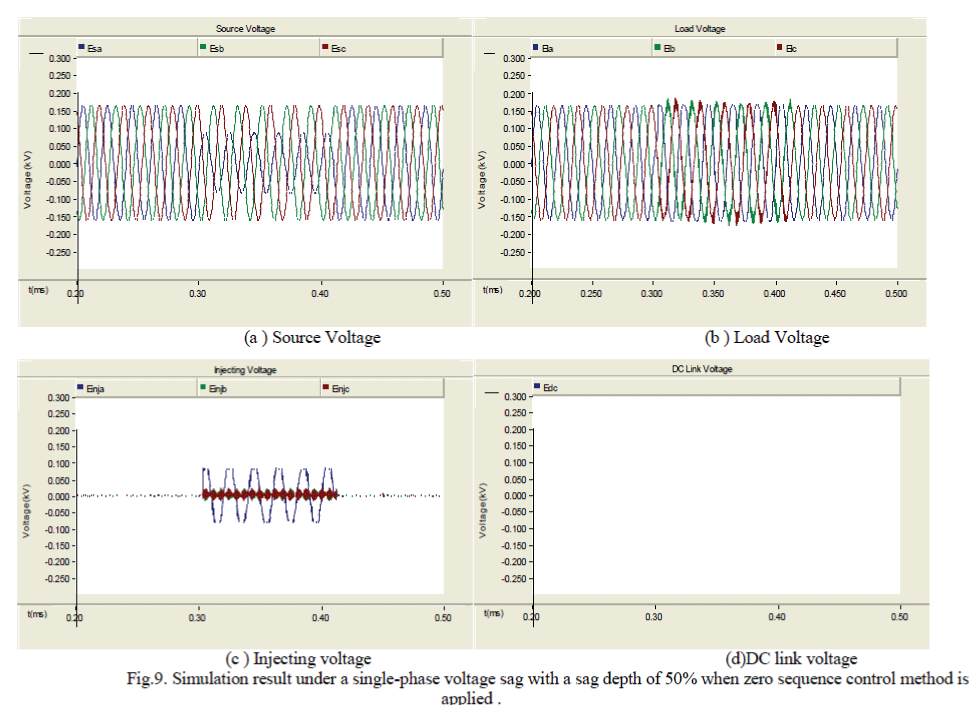Click the green Einjb legend entry
Screen dimensions: 969x705
click(x=217, y=387)
